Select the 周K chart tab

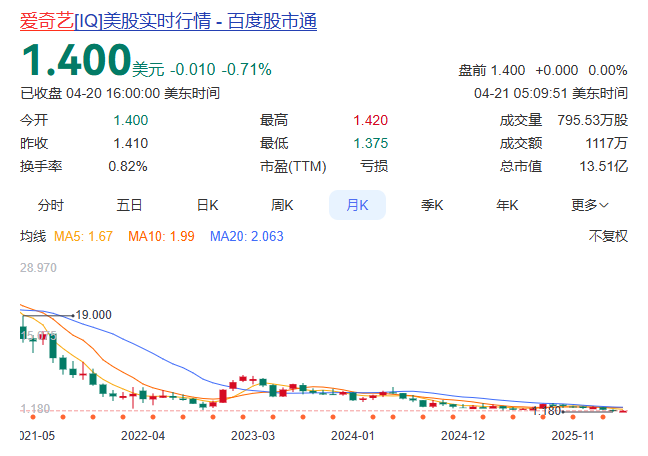[282, 205]
